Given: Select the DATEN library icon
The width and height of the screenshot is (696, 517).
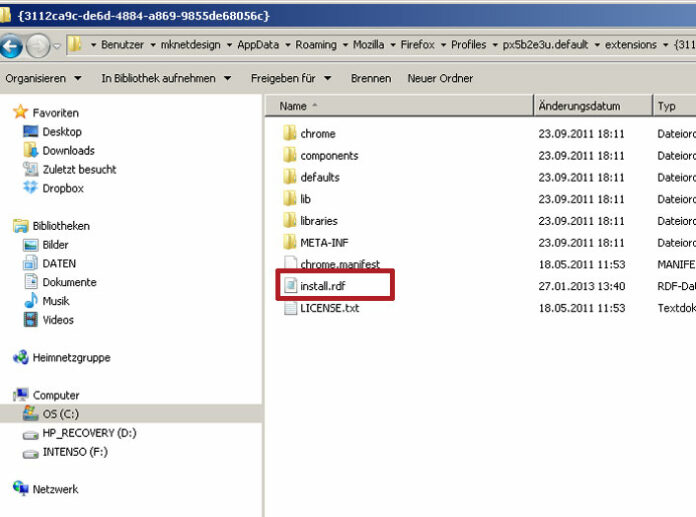Looking at the screenshot, I should coord(30,263).
